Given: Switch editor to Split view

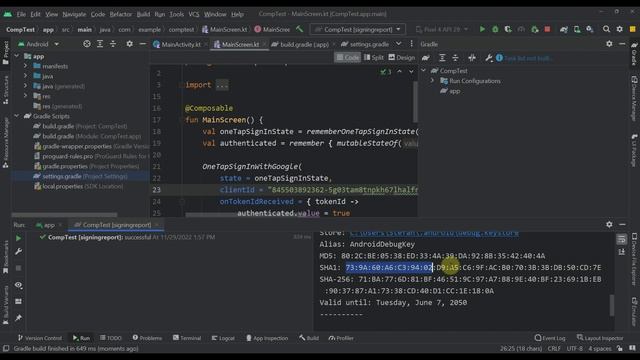Looking at the screenshot, I should 373,58.
